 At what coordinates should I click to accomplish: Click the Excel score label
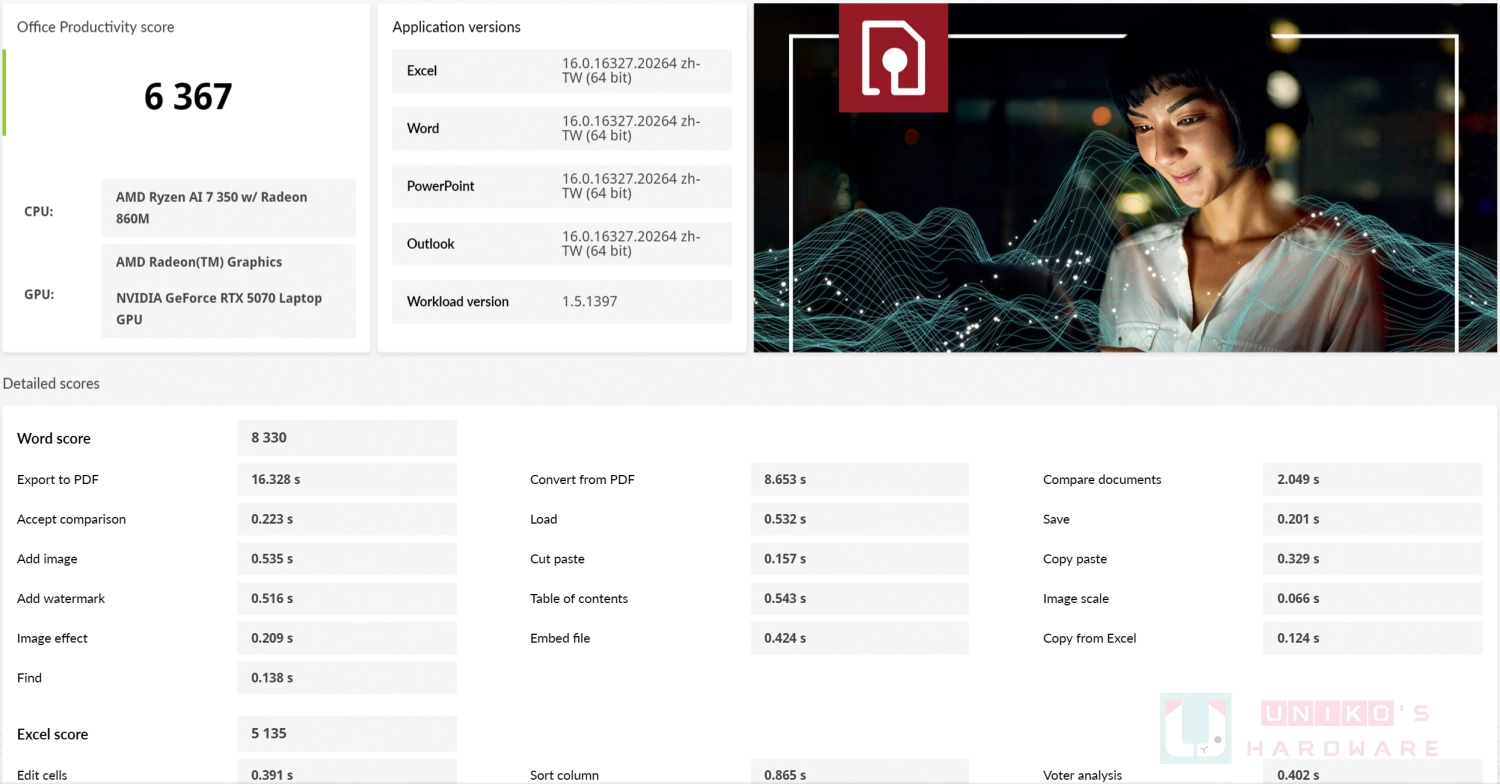(53, 734)
